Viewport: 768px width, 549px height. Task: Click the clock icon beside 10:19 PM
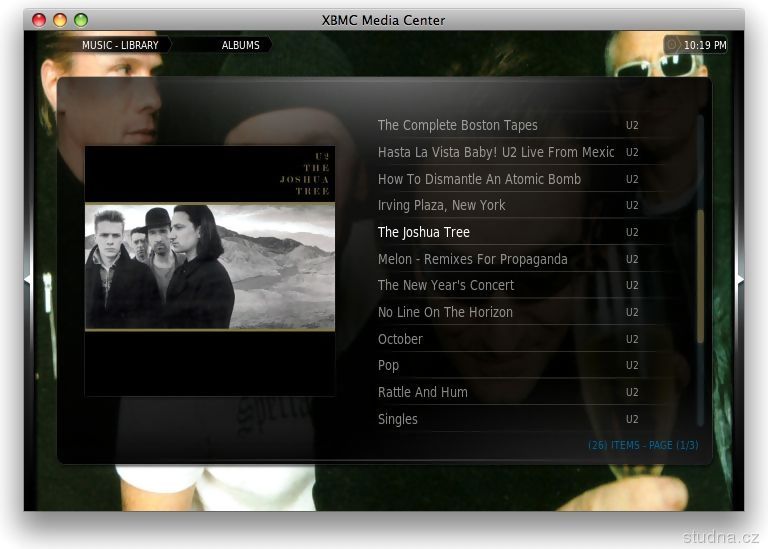(x=672, y=45)
